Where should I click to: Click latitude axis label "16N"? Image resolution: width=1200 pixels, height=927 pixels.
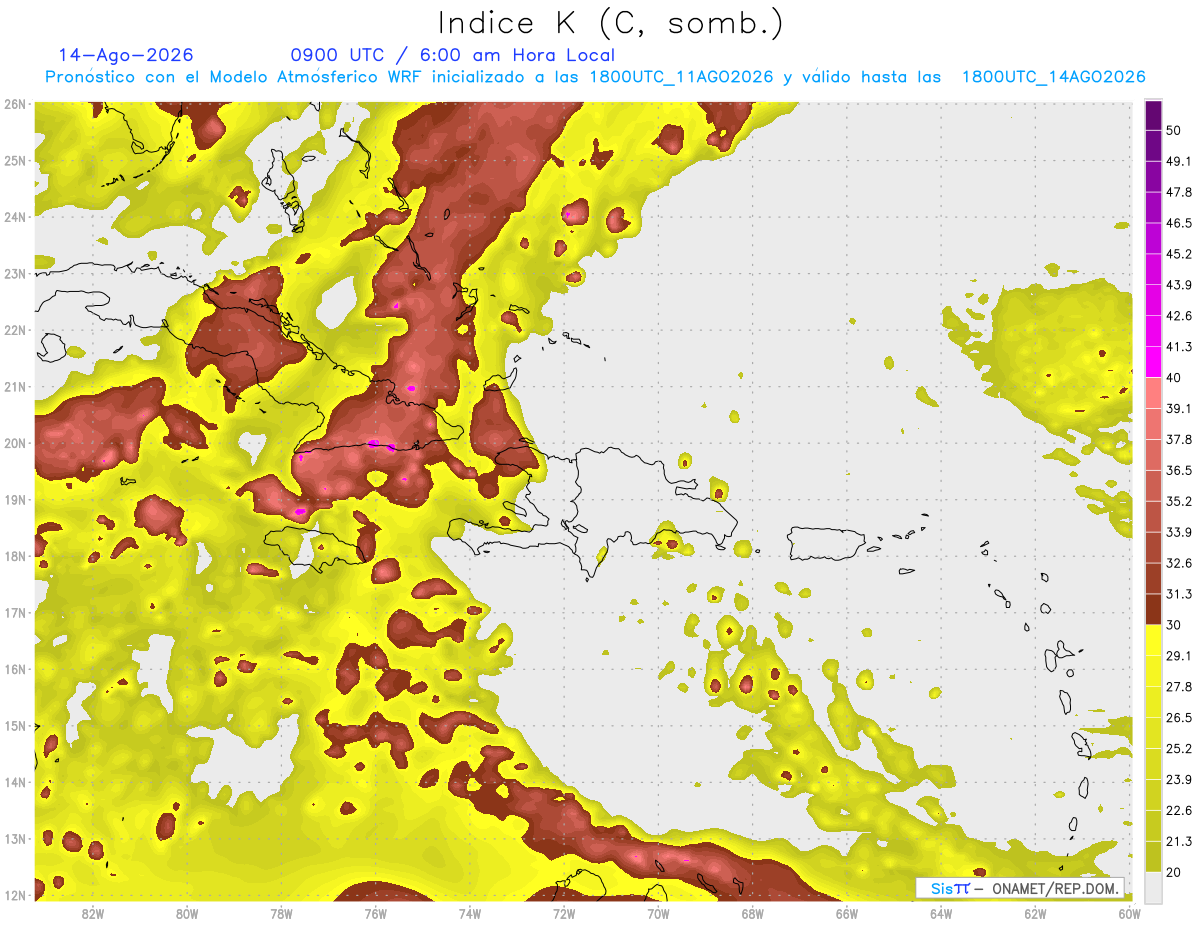(15, 669)
